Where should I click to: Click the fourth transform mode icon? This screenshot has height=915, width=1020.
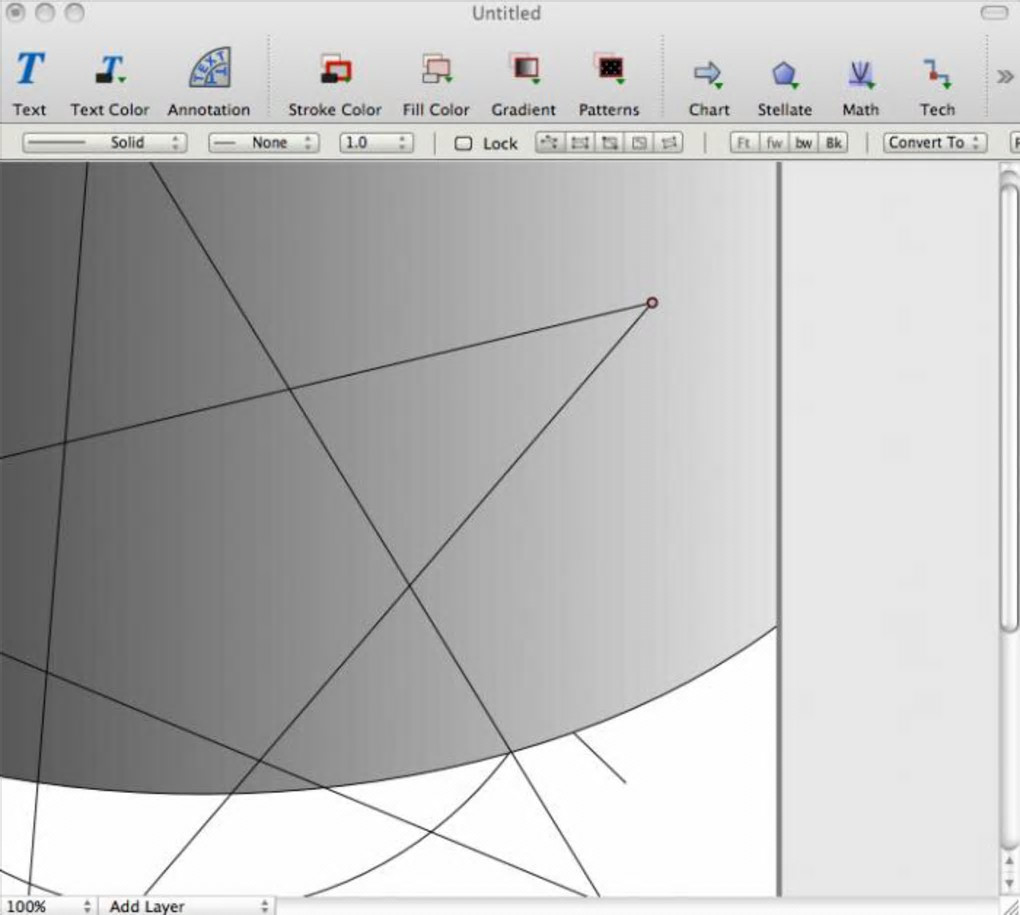(639, 143)
